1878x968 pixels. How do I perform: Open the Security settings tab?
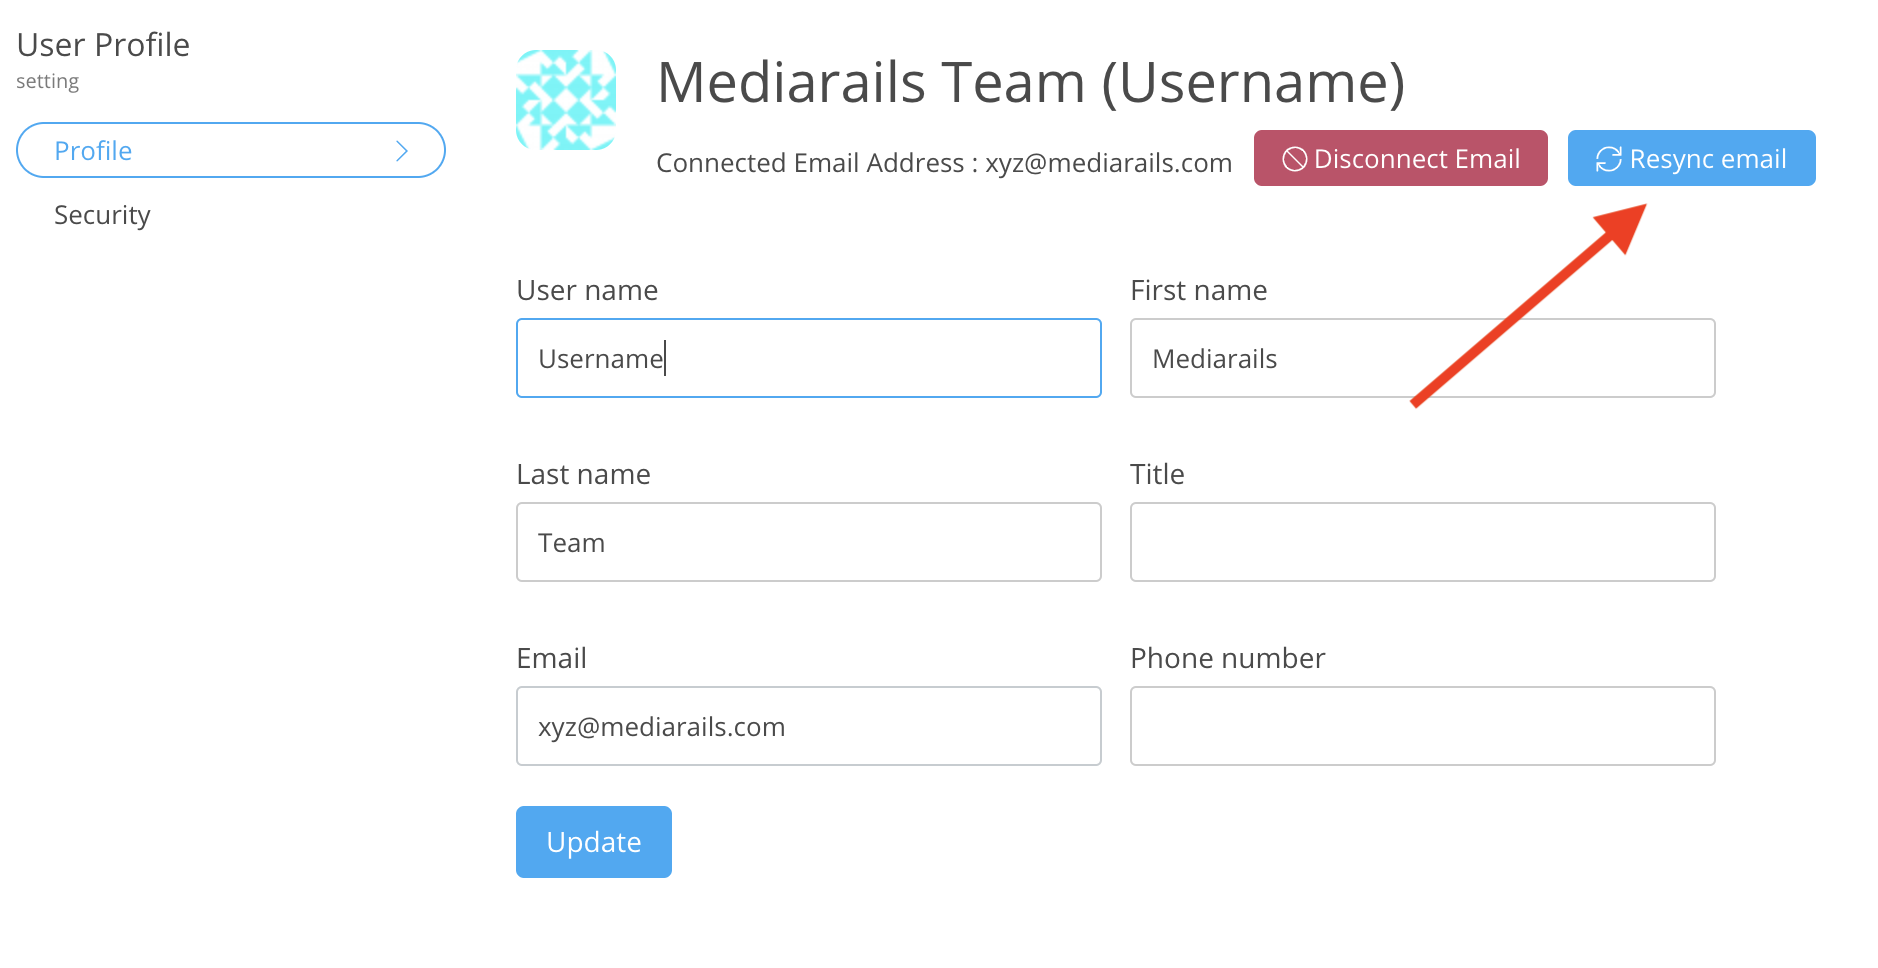102,215
